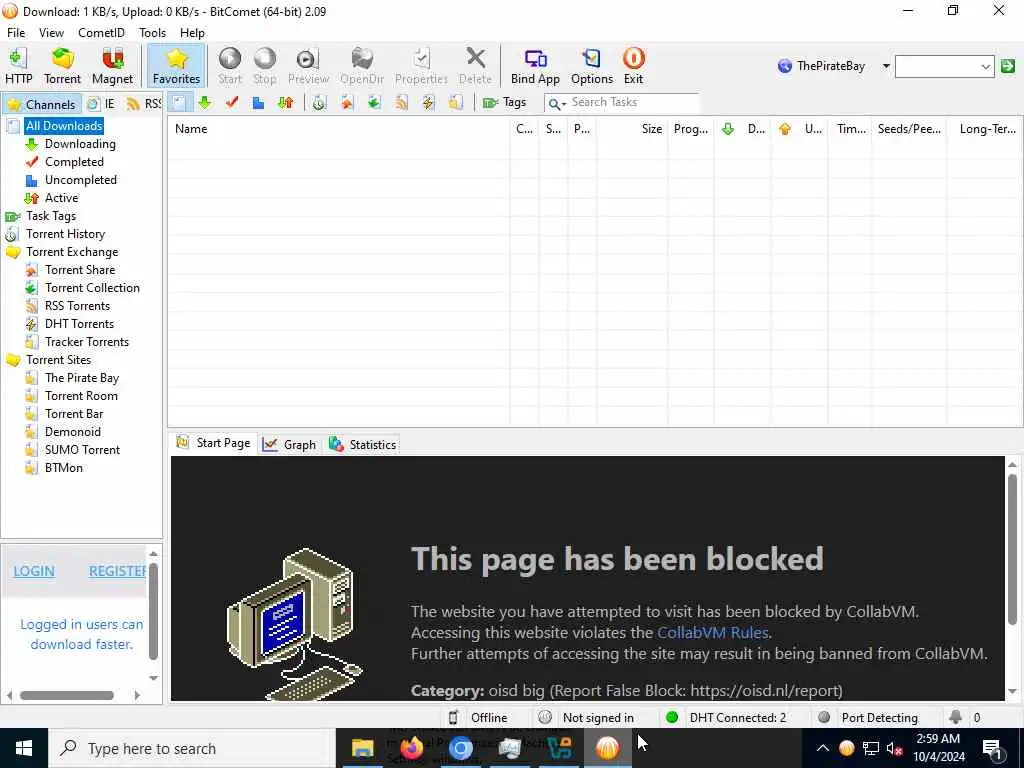Click the green Downloading filter arrow in filter bar
Viewport: 1024px width, 768px height.
[205, 103]
